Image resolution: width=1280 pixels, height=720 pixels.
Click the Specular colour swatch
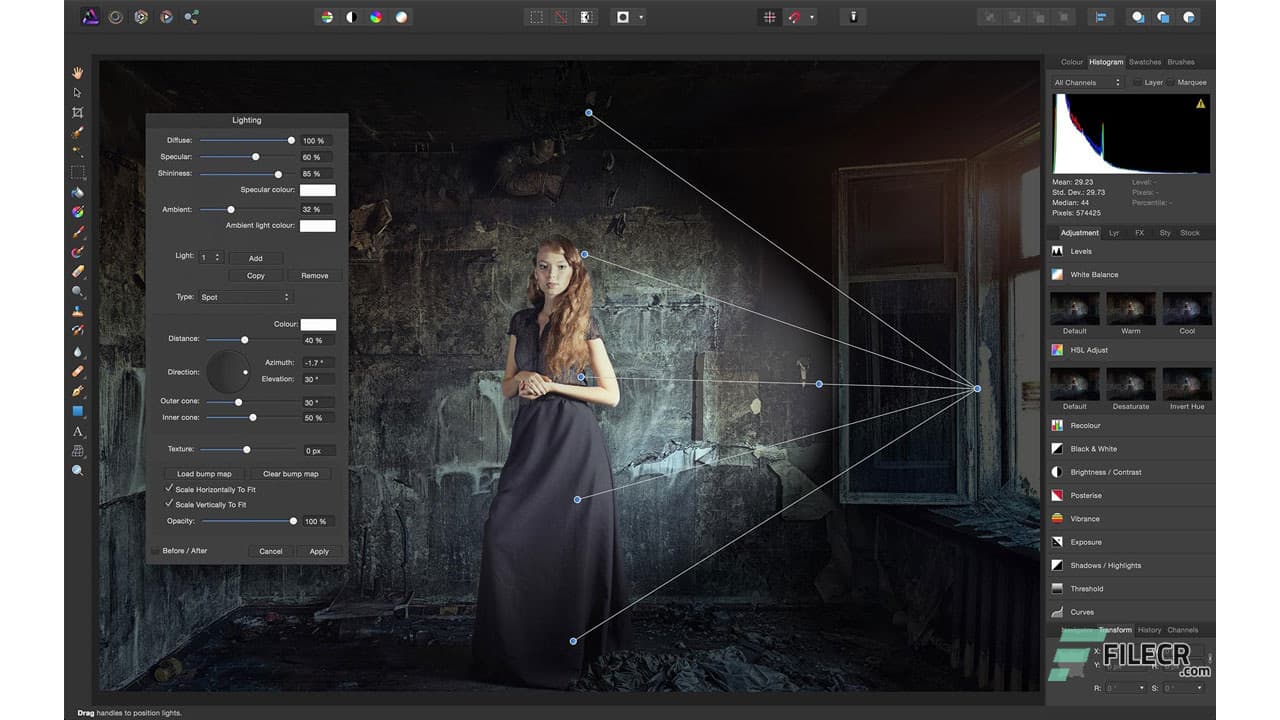(318, 189)
